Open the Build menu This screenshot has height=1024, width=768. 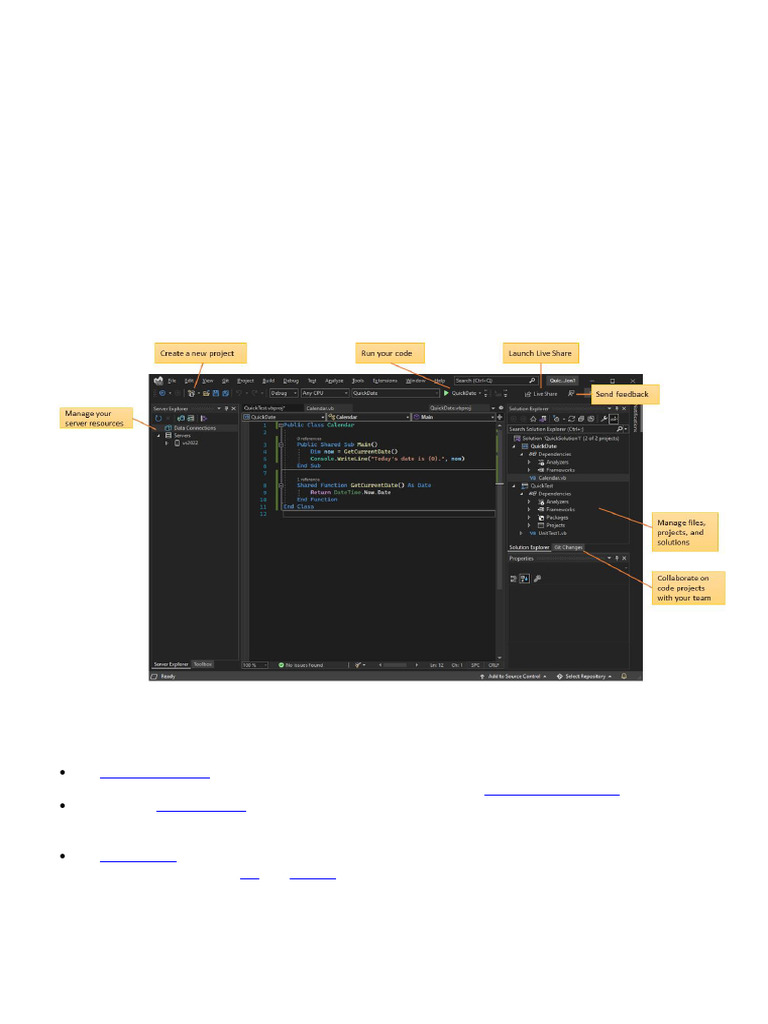coord(268,381)
